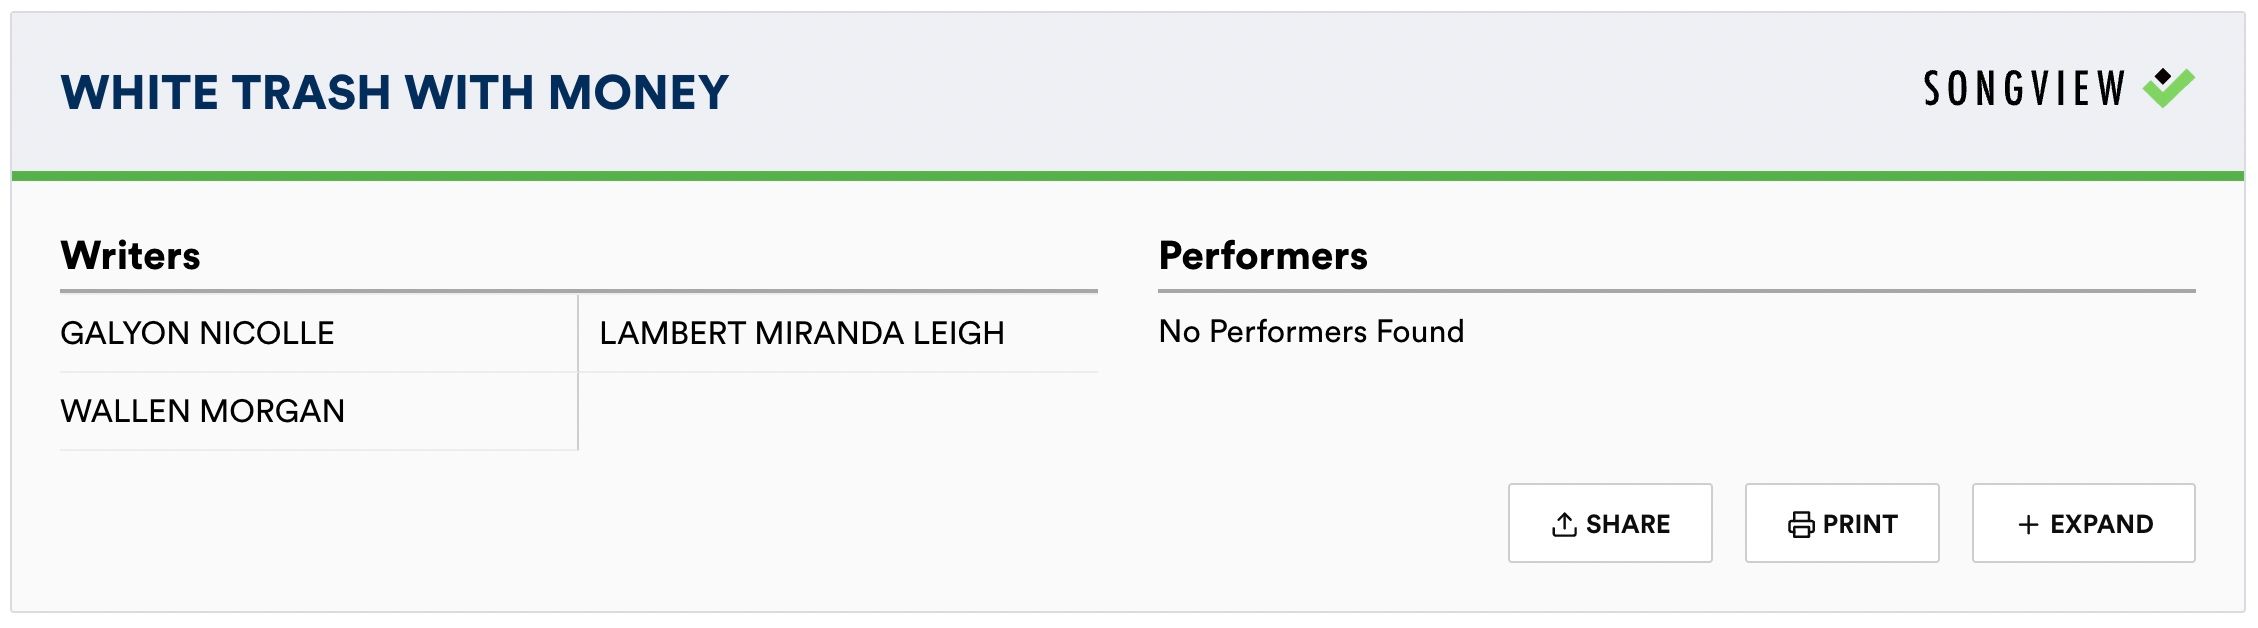Open writer WALLEN MORGAN
Image resolution: width=2258 pixels, height=628 pixels.
tap(202, 411)
